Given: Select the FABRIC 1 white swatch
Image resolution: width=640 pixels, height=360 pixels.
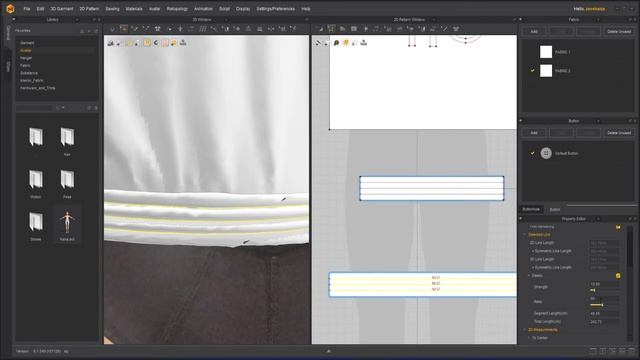Looking at the screenshot, I should click(546, 52).
